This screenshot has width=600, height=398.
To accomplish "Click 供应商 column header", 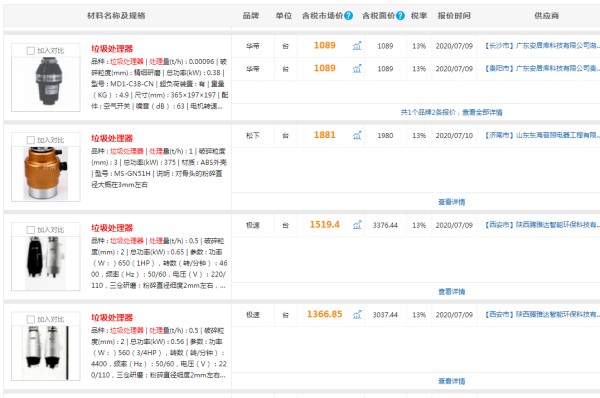I will coord(546,16).
